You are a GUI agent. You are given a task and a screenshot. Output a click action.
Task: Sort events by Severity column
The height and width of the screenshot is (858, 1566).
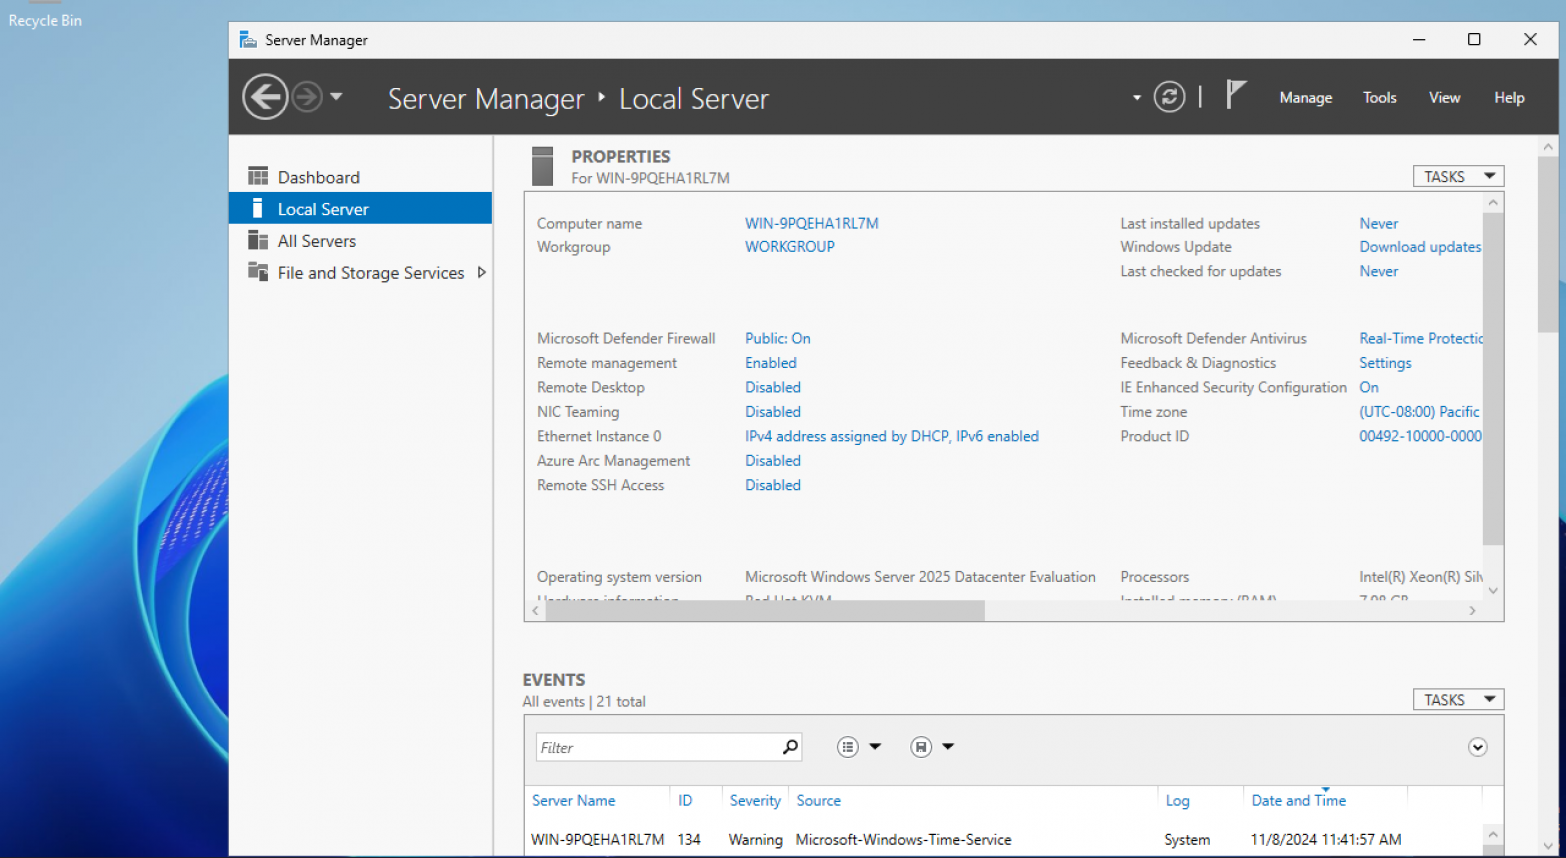pos(755,800)
